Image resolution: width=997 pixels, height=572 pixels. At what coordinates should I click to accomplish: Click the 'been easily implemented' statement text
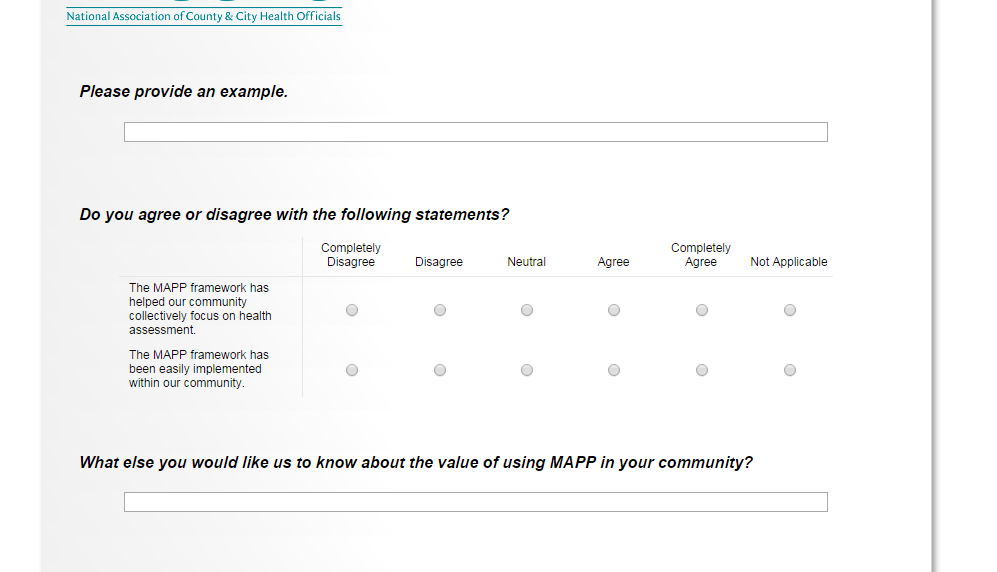[198, 369]
